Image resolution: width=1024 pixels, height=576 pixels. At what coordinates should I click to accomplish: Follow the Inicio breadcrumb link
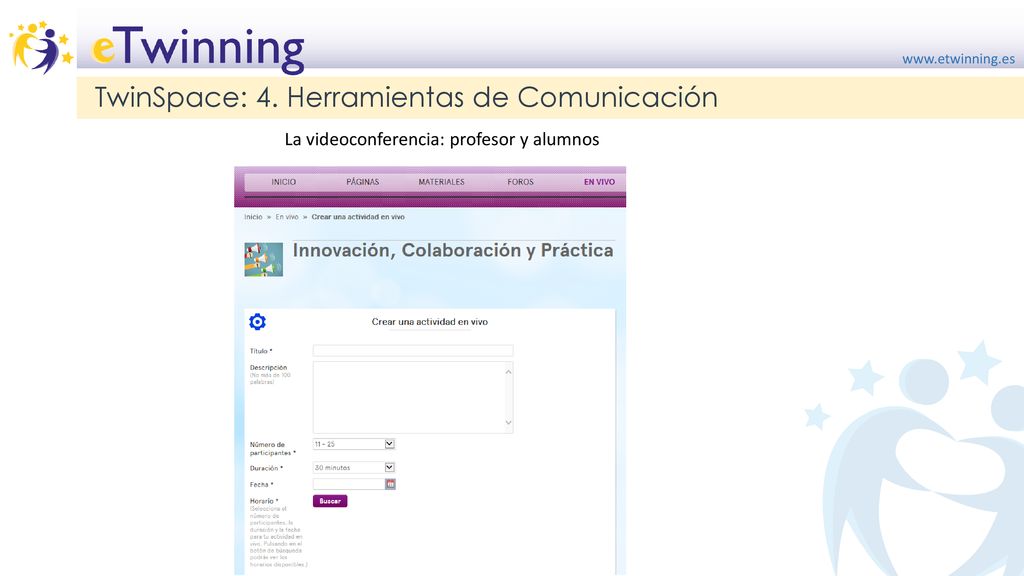[x=253, y=217]
